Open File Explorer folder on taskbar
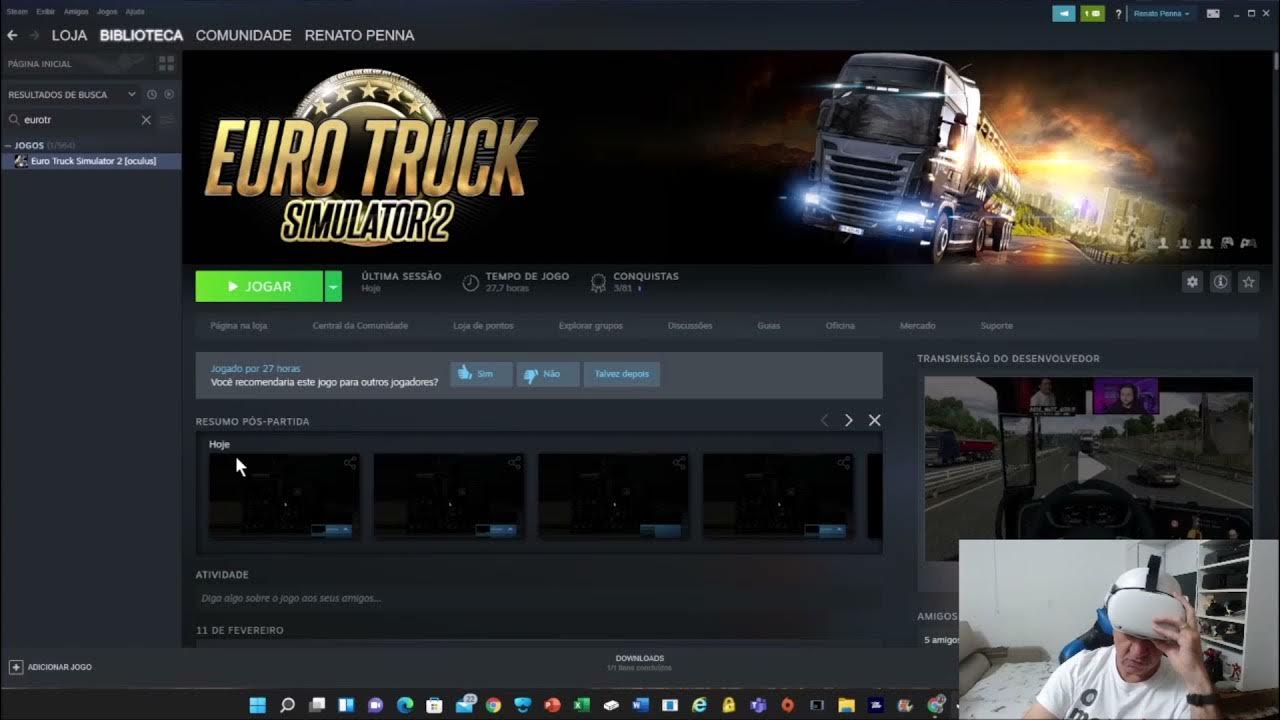This screenshot has height=720, width=1280. pyautogui.click(x=846, y=705)
